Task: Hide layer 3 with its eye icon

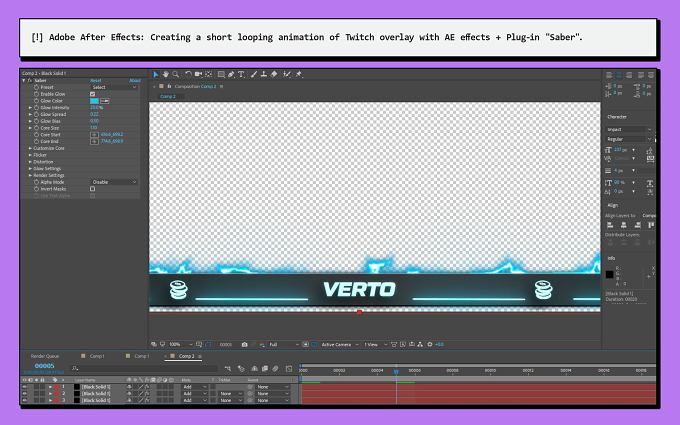Action: point(25,400)
